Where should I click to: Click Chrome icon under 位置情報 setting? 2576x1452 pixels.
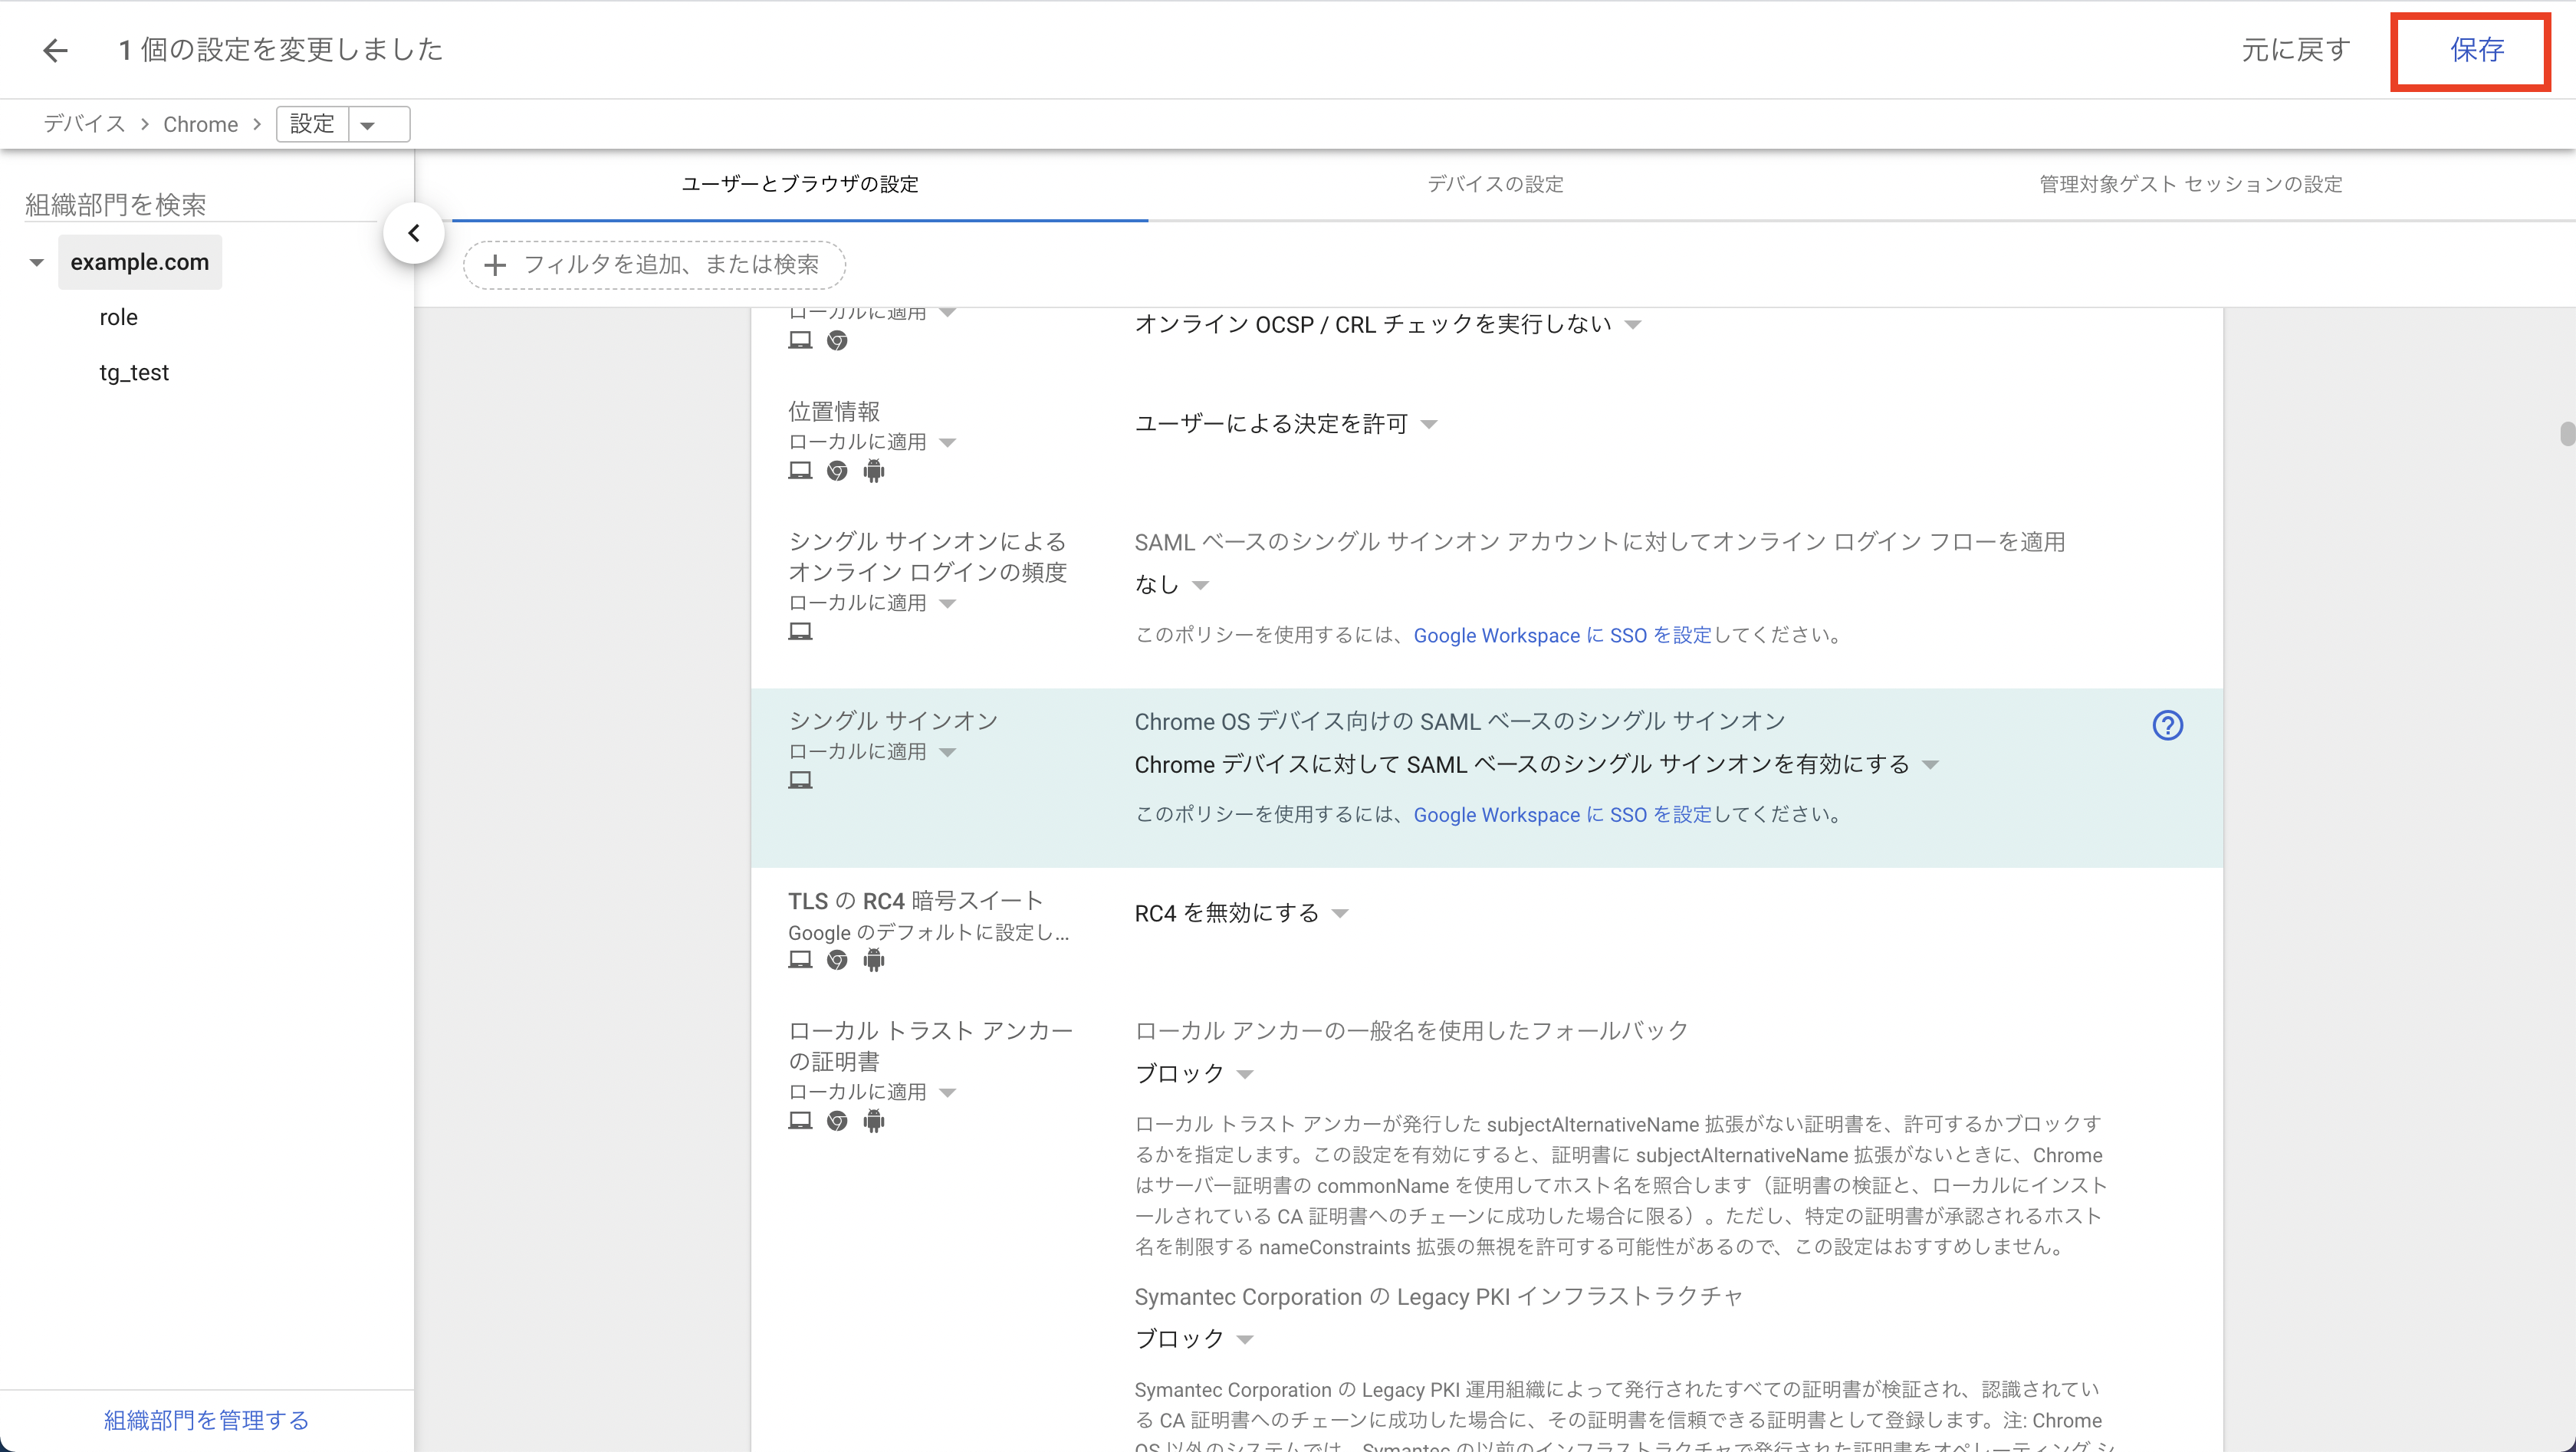click(837, 470)
